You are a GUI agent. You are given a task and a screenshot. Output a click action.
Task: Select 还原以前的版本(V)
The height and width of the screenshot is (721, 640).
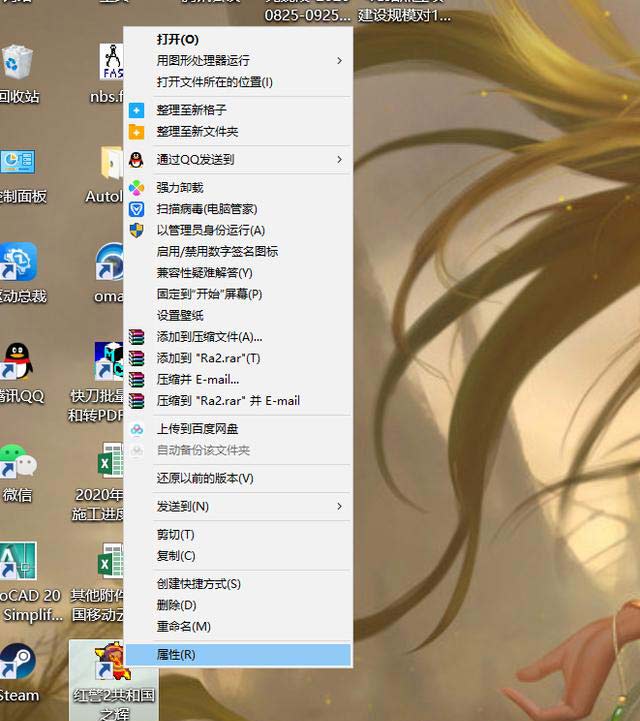coord(238,478)
